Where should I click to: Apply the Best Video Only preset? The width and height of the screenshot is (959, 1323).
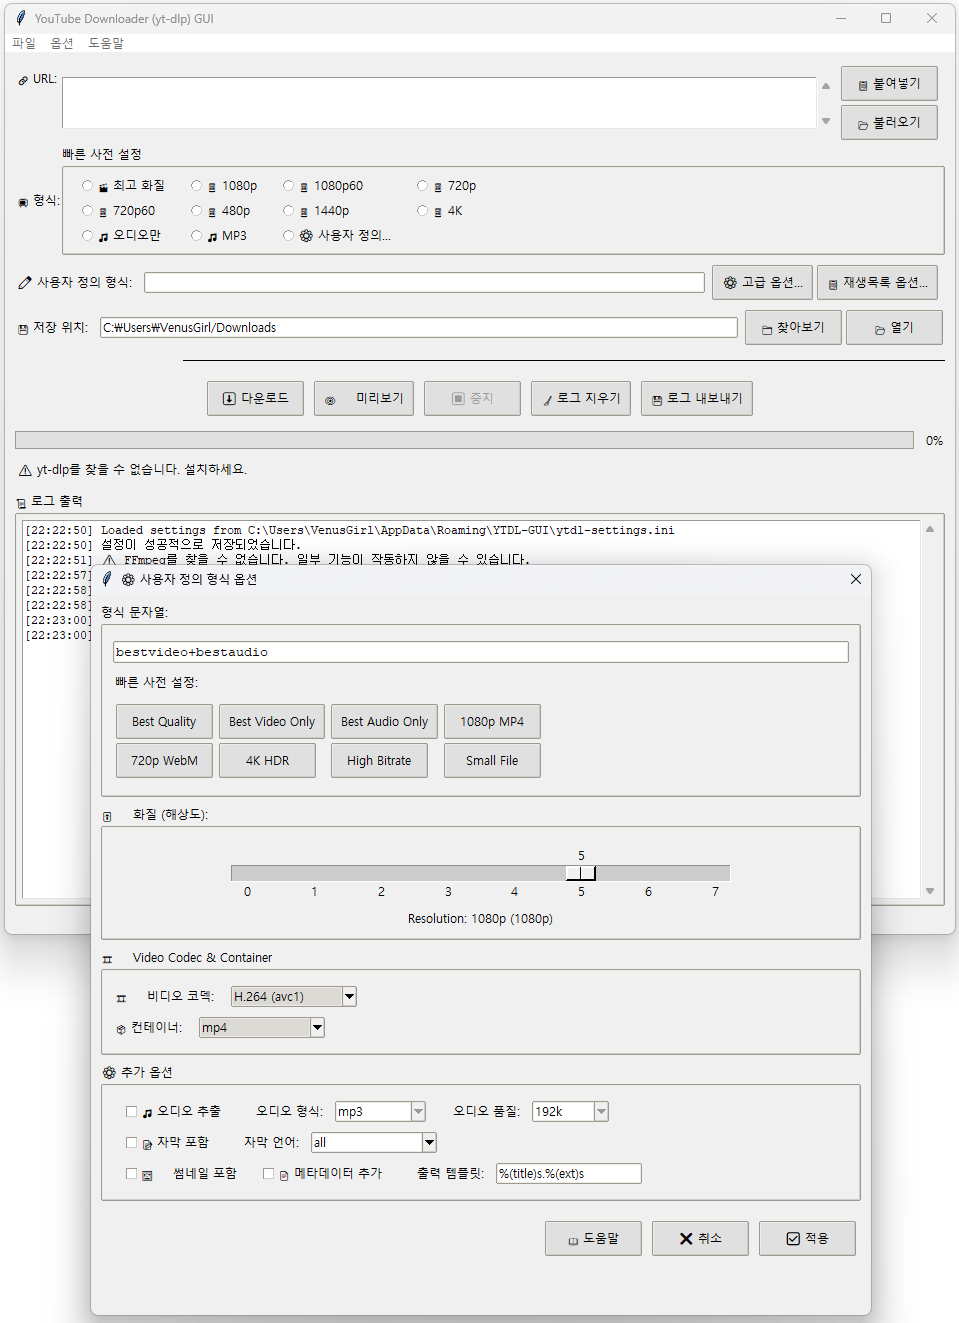(272, 722)
